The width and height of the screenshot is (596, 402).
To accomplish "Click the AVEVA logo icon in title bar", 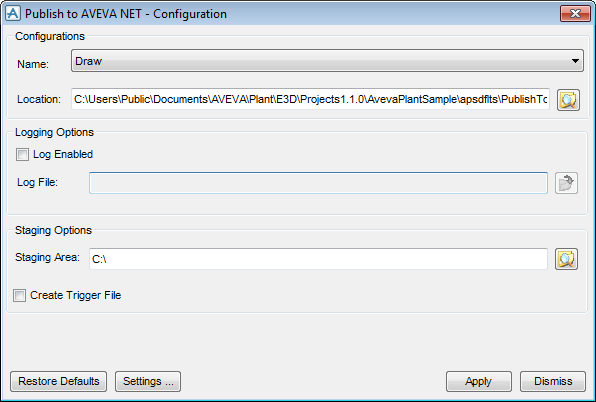I will (13, 13).
